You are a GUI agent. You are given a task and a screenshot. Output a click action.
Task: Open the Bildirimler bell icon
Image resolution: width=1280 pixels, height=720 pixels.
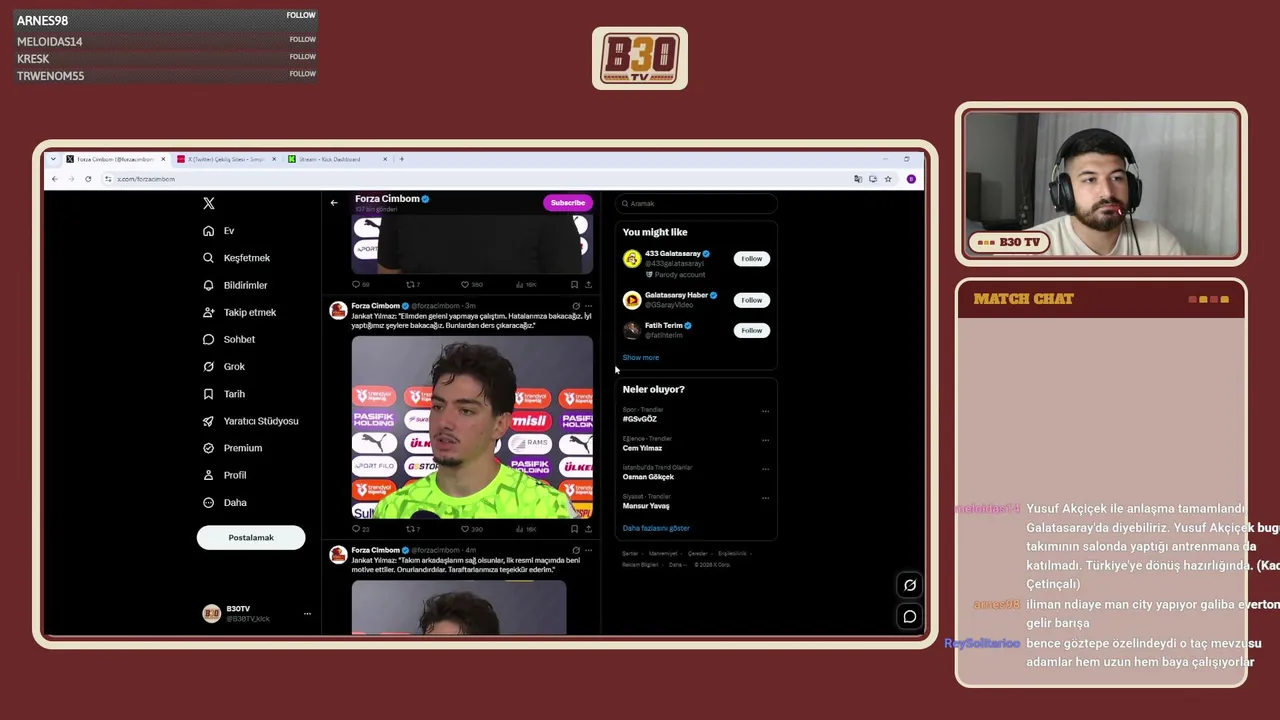pos(208,285)
